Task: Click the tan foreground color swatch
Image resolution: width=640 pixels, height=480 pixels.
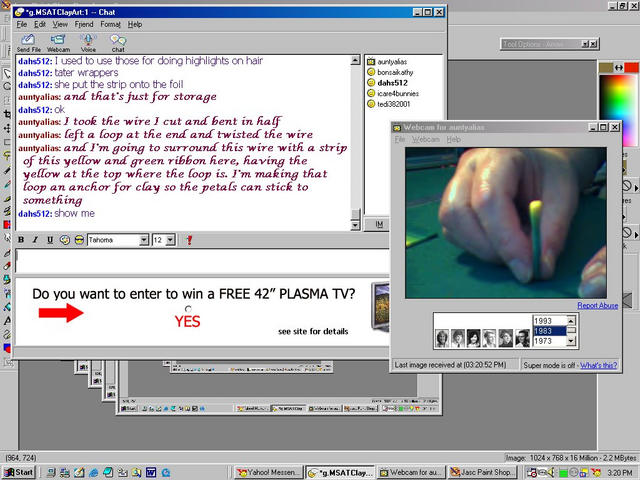Action: coord(606,68)
